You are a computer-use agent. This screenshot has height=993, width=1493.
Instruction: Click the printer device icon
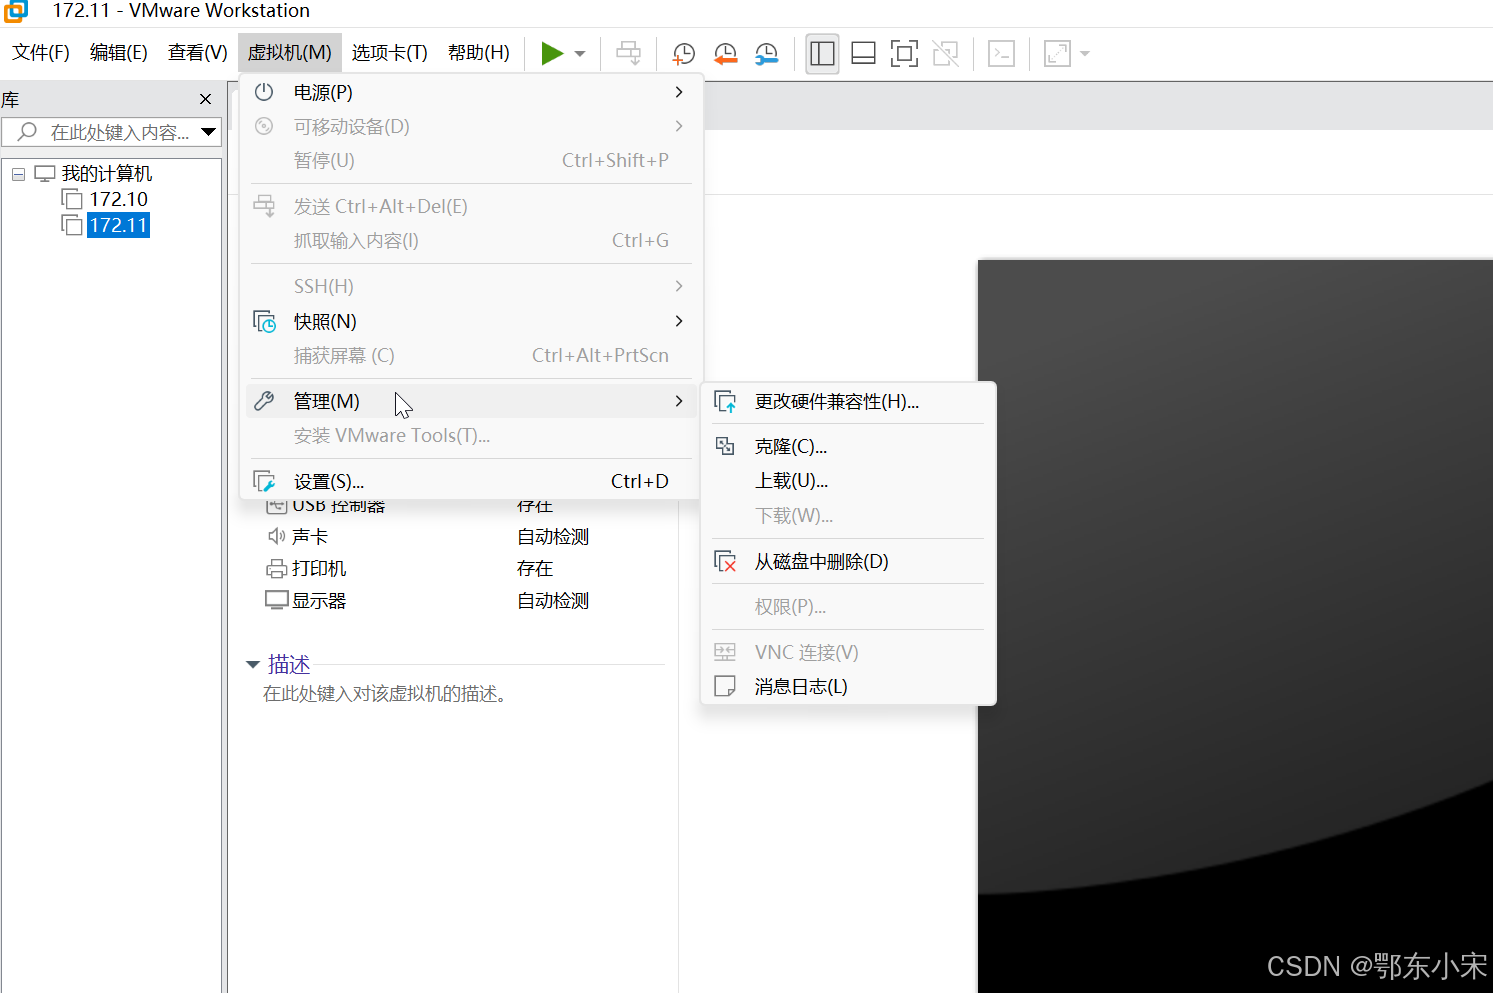pyautogui.click(x=277, y=569)
